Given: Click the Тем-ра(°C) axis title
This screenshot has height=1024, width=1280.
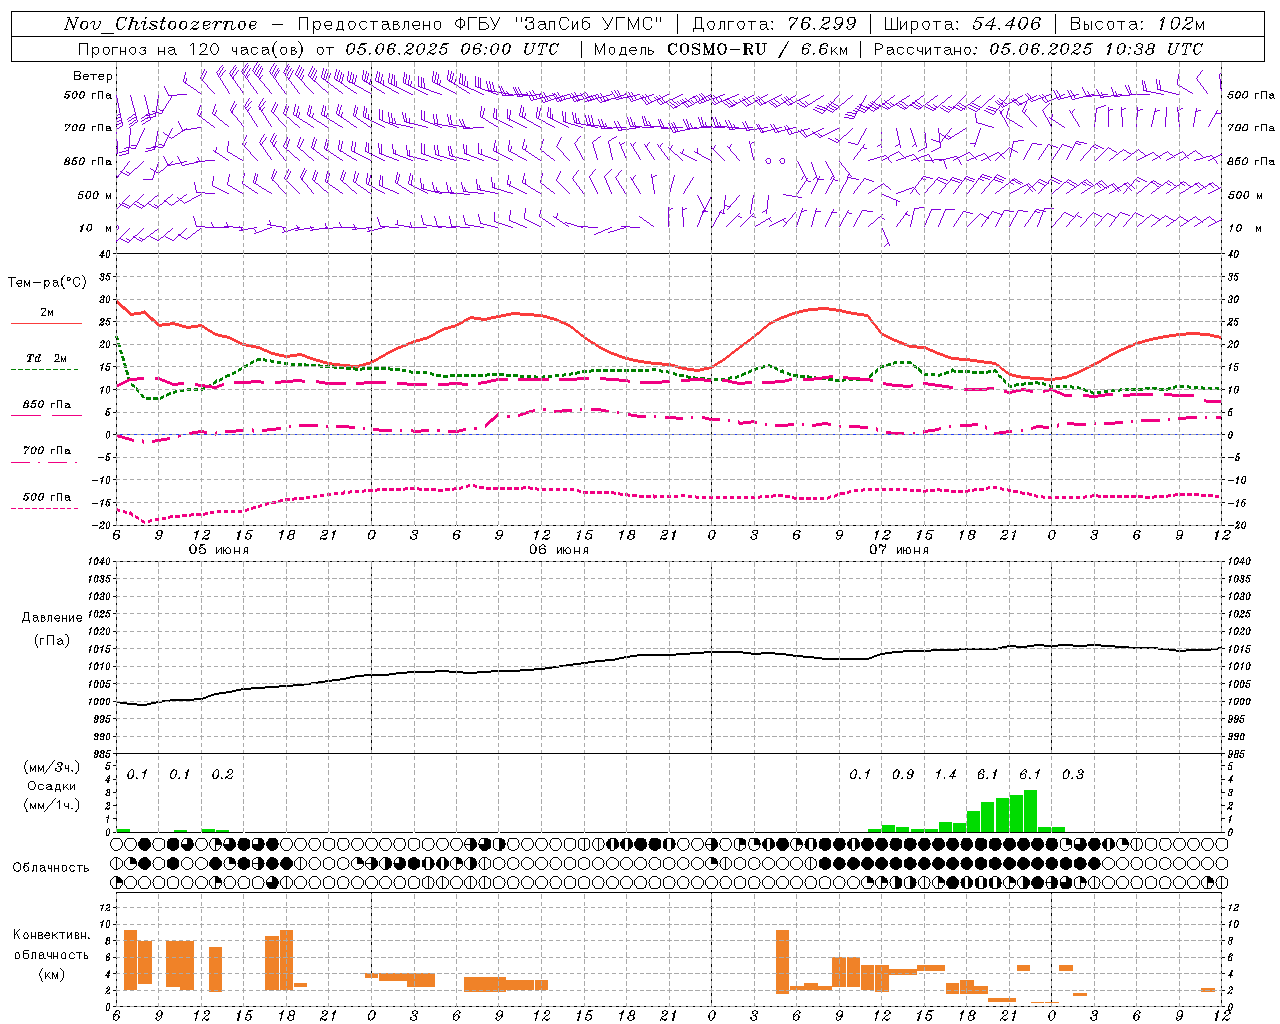Looking at the screenshot, I should (47, 283).
